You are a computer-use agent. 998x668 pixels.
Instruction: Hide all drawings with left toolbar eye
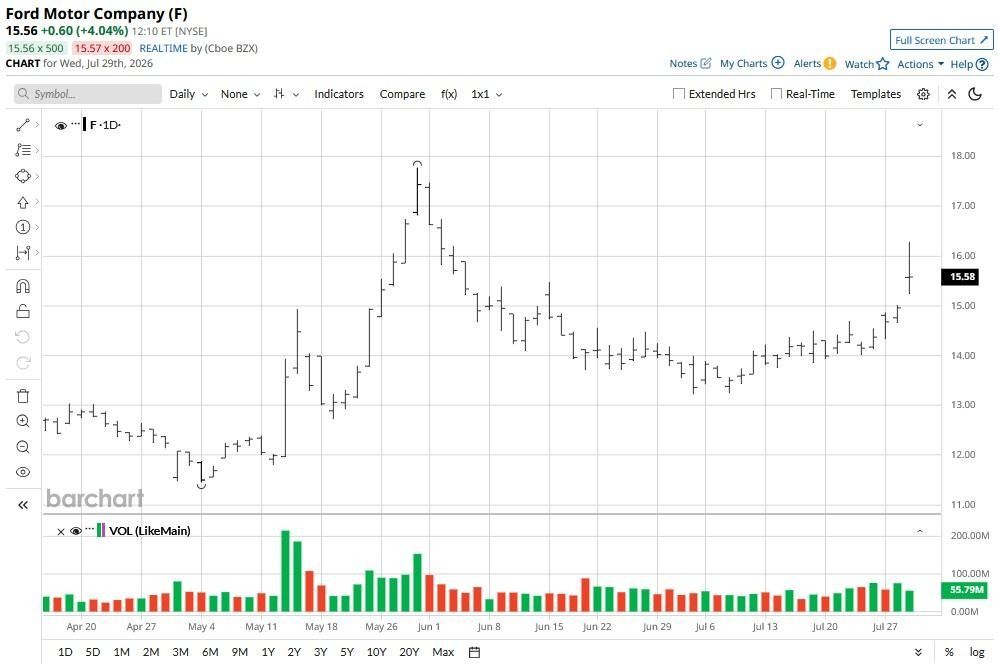(x=23, y=472)
